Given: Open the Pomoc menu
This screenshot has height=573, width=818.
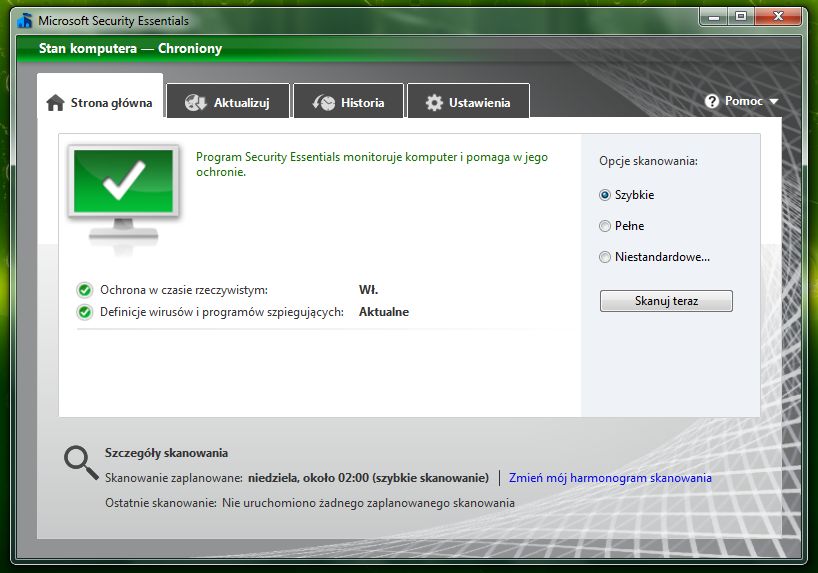Looking at the screenshot, I should pos(741,101).
